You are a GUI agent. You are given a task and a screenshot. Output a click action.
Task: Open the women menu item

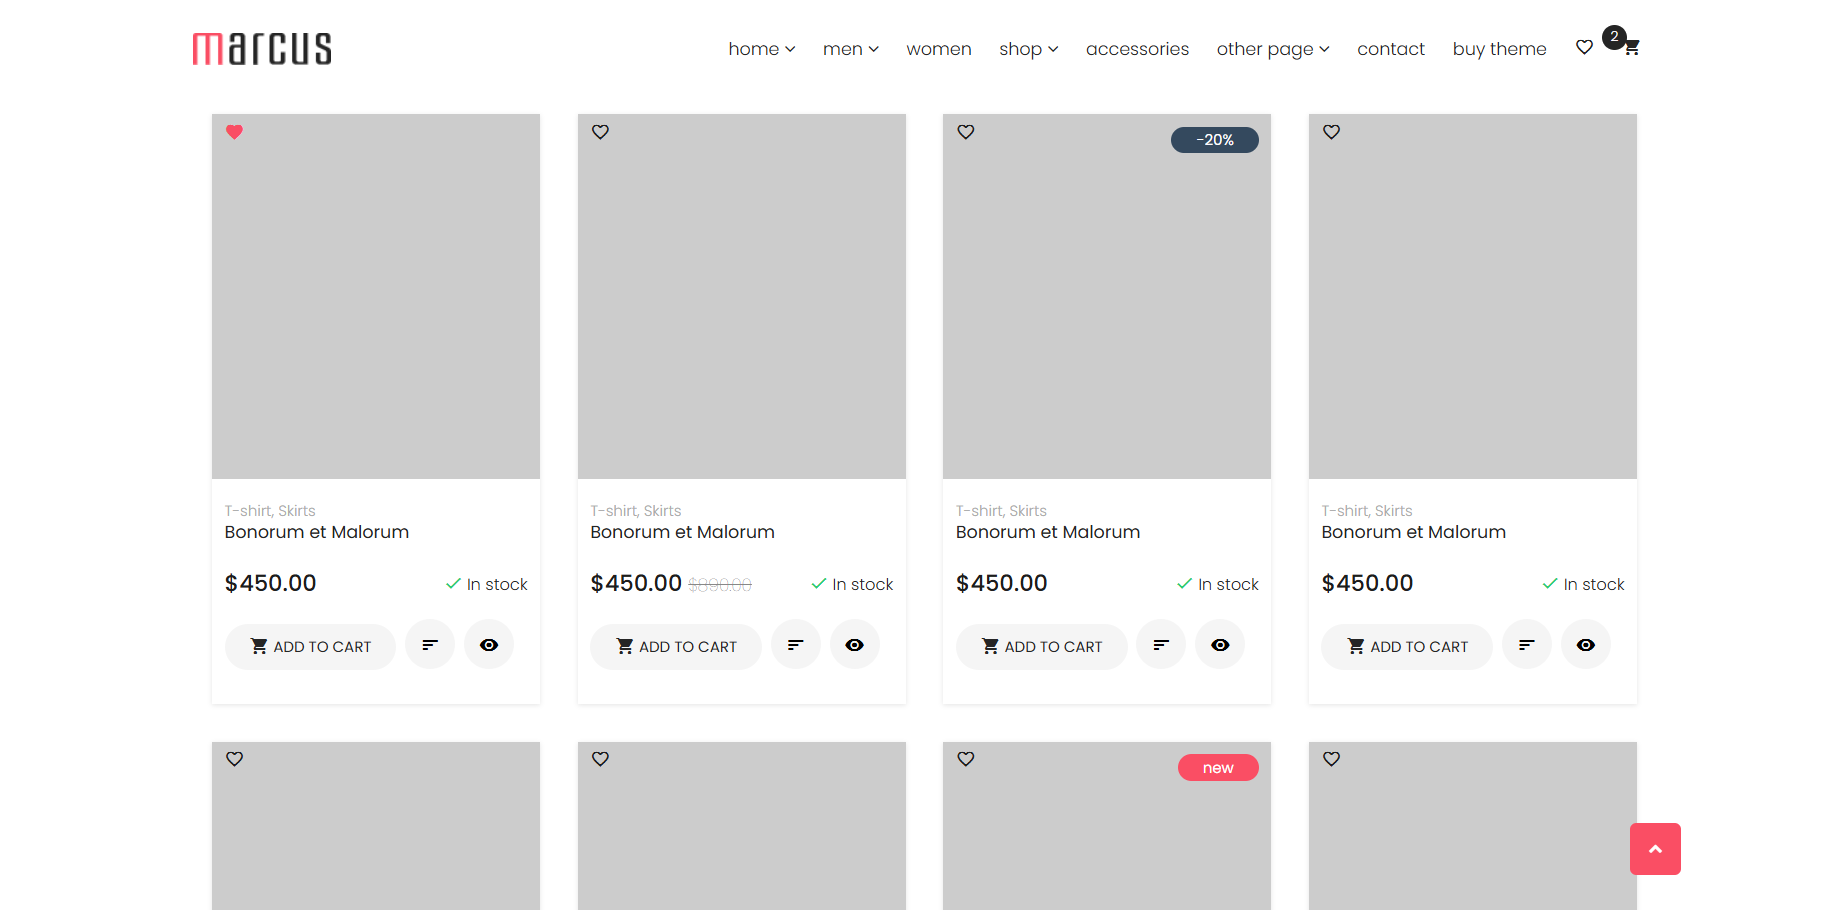938,48
